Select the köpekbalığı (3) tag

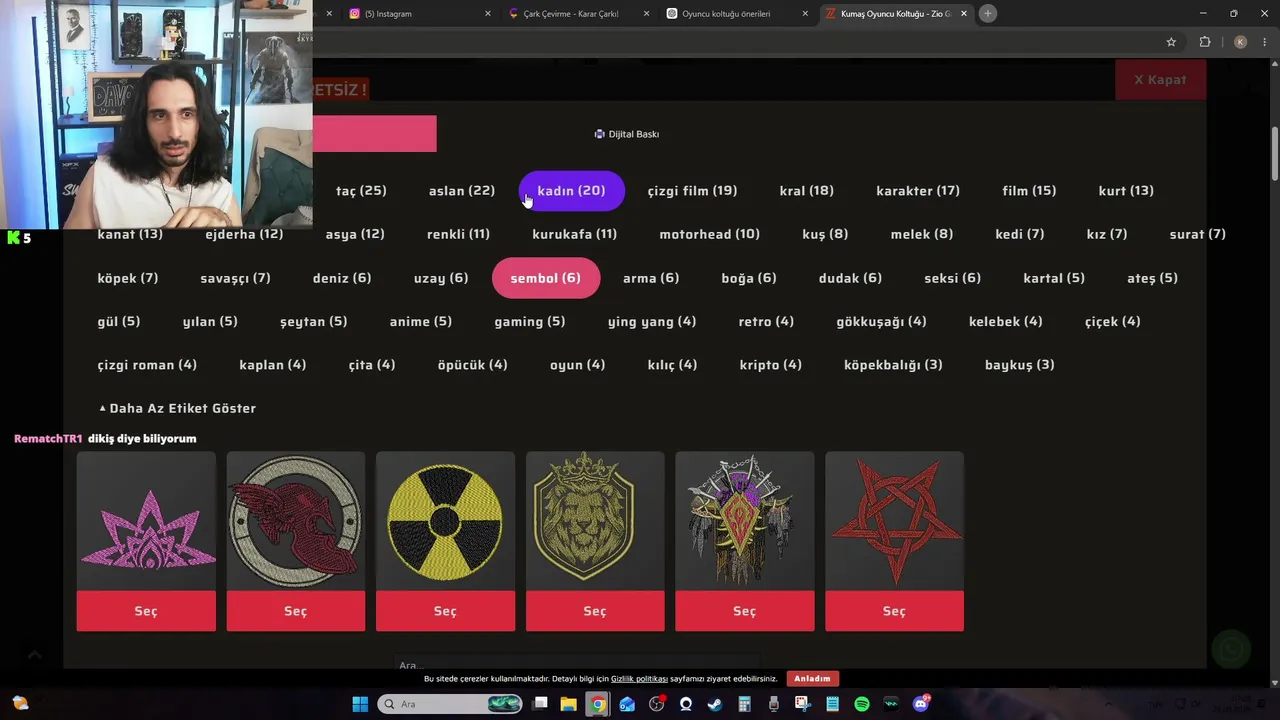tap(893, 365)
